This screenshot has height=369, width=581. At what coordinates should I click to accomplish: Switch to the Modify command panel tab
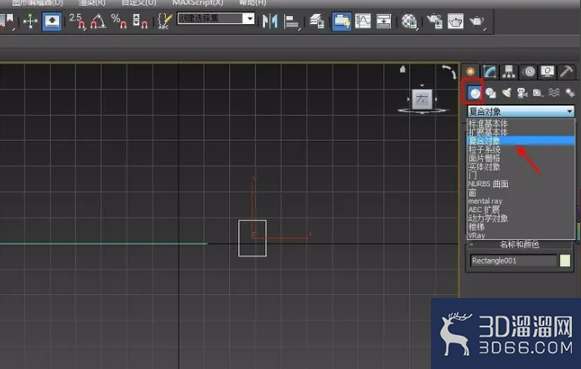(x=489, y=72)
